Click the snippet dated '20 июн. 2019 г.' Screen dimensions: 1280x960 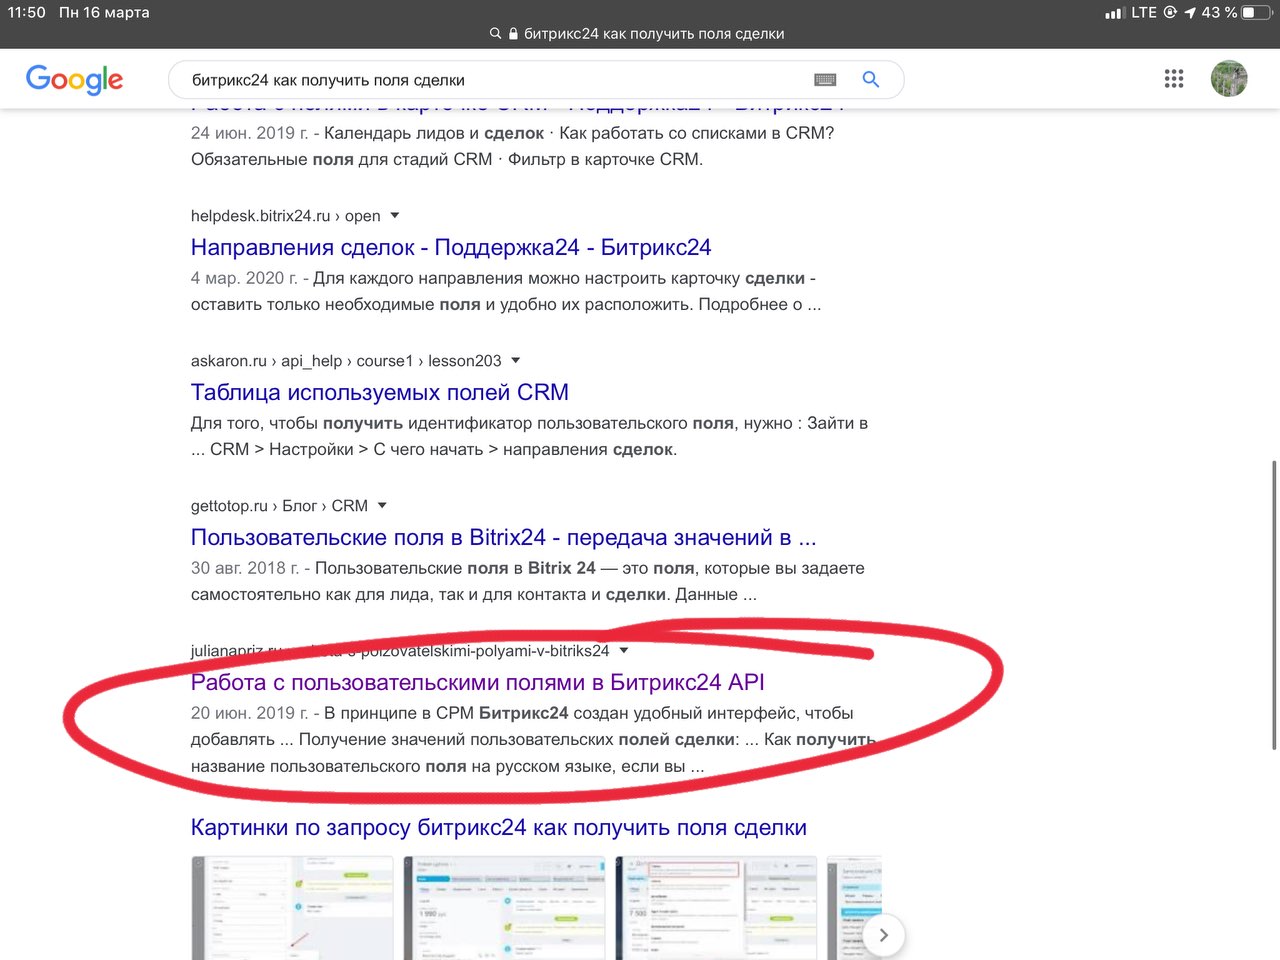click(534, 740)
